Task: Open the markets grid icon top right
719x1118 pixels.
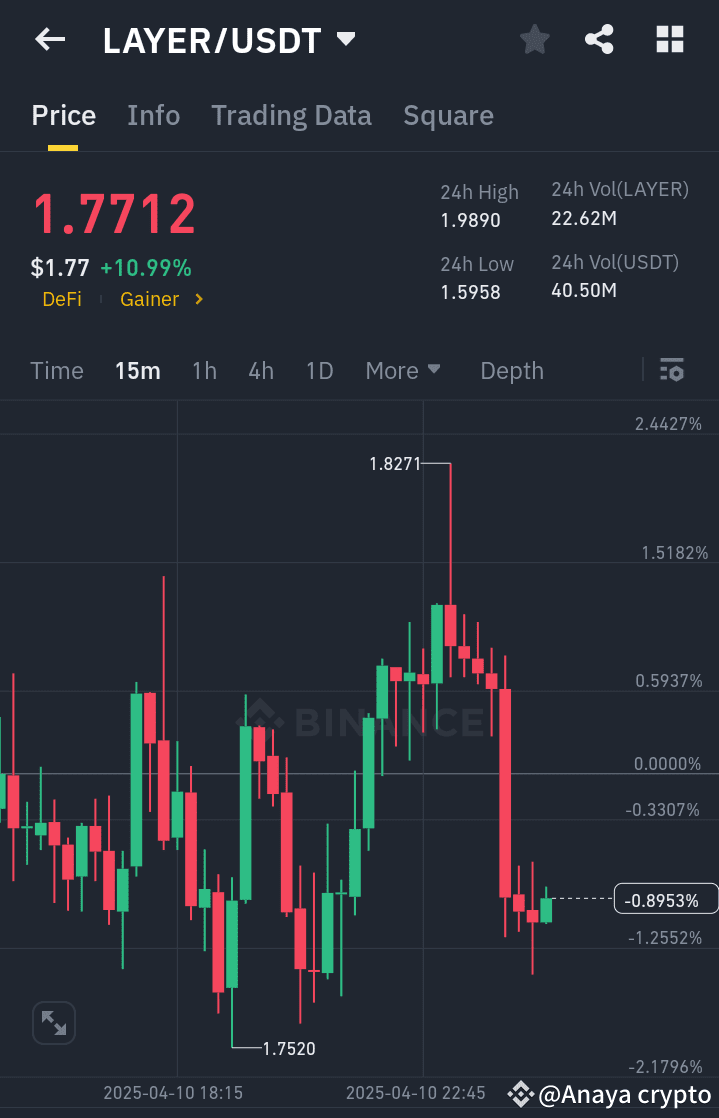Action: tap(669, 40)
